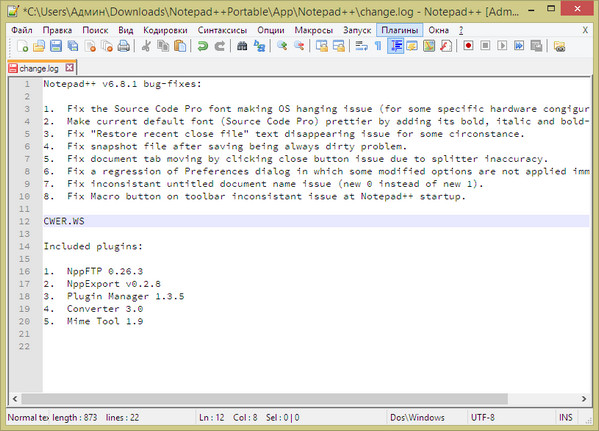
Task: Click line number 22 in the margin
Action: click(x=24, y=347)
